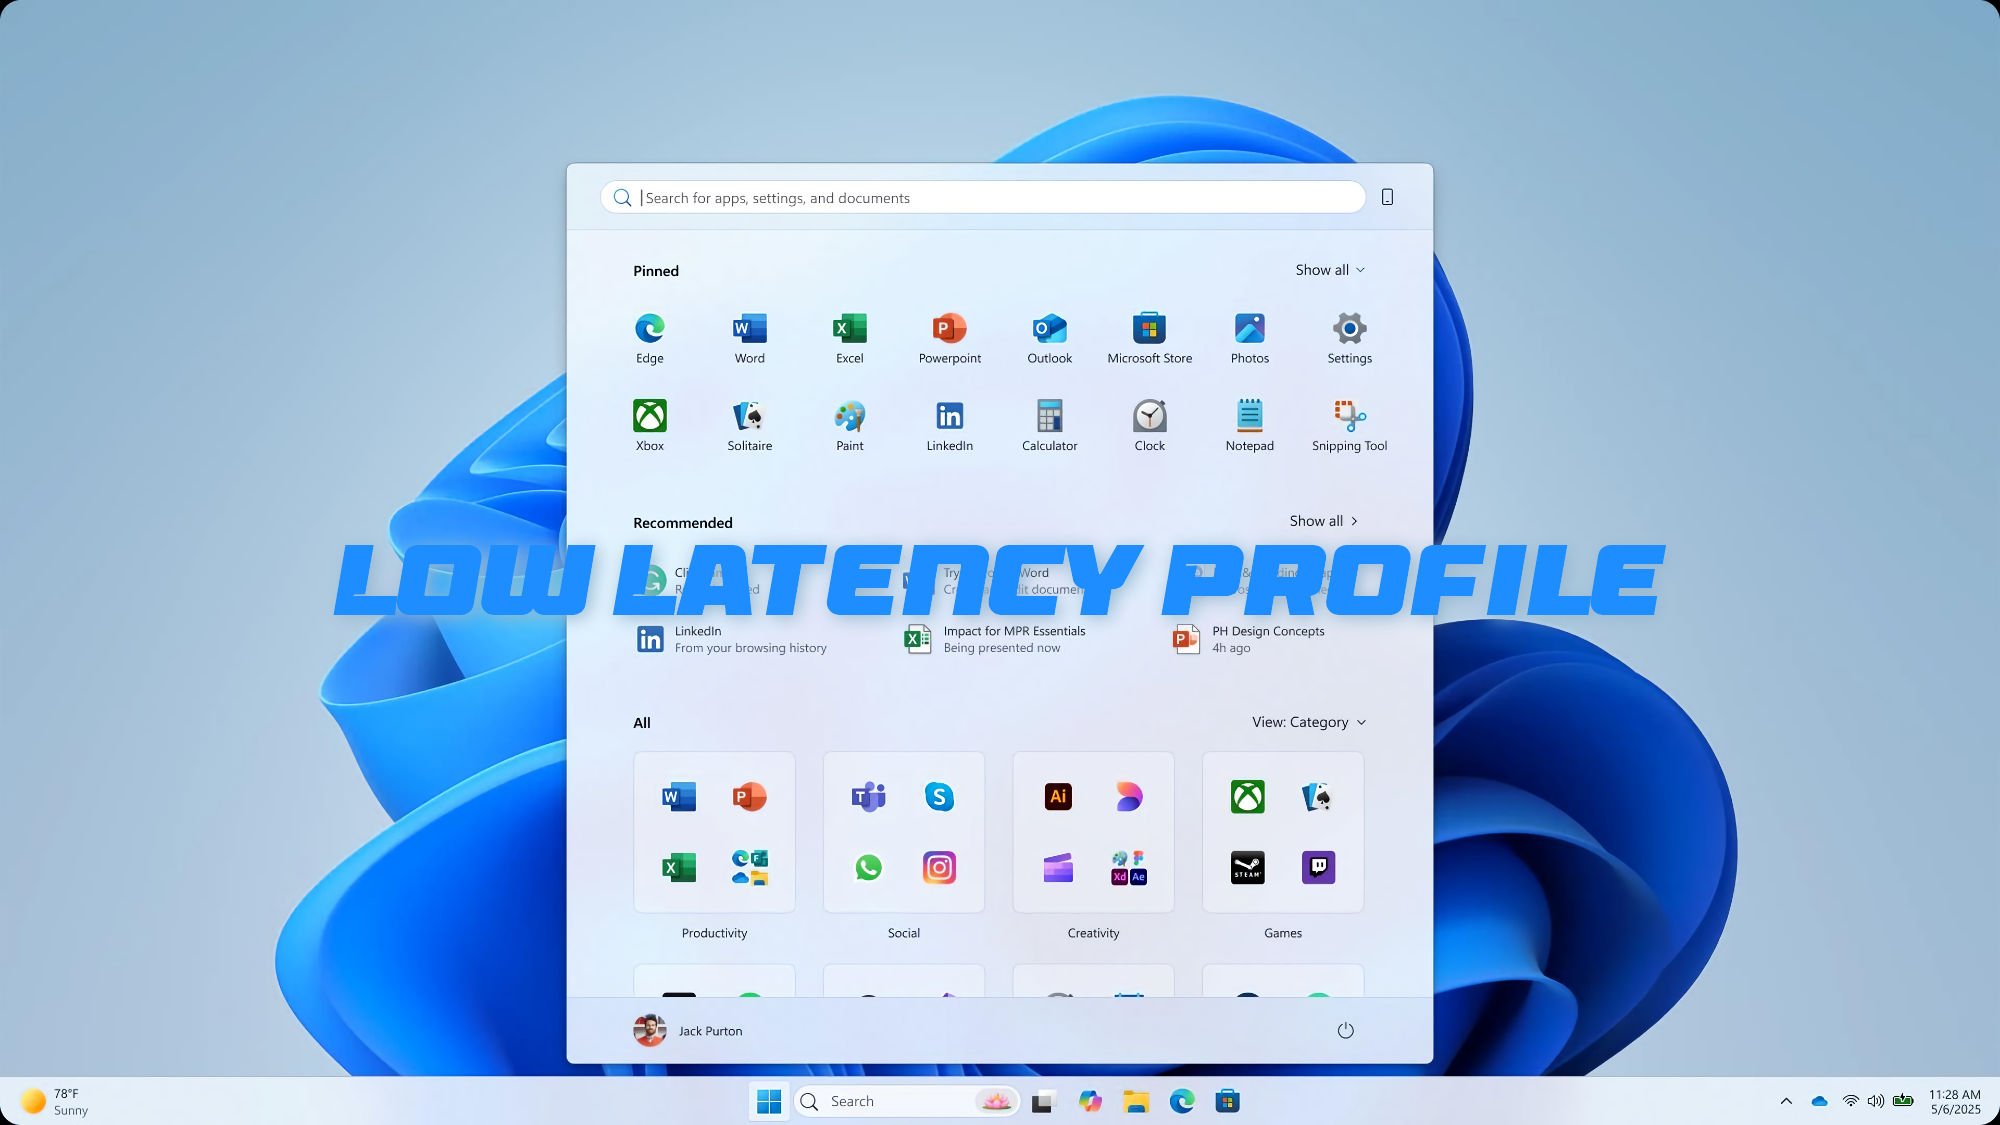Open Word in Productivity category
The height and width of the screenshot is (1125, 2000).
click(679, 797)
